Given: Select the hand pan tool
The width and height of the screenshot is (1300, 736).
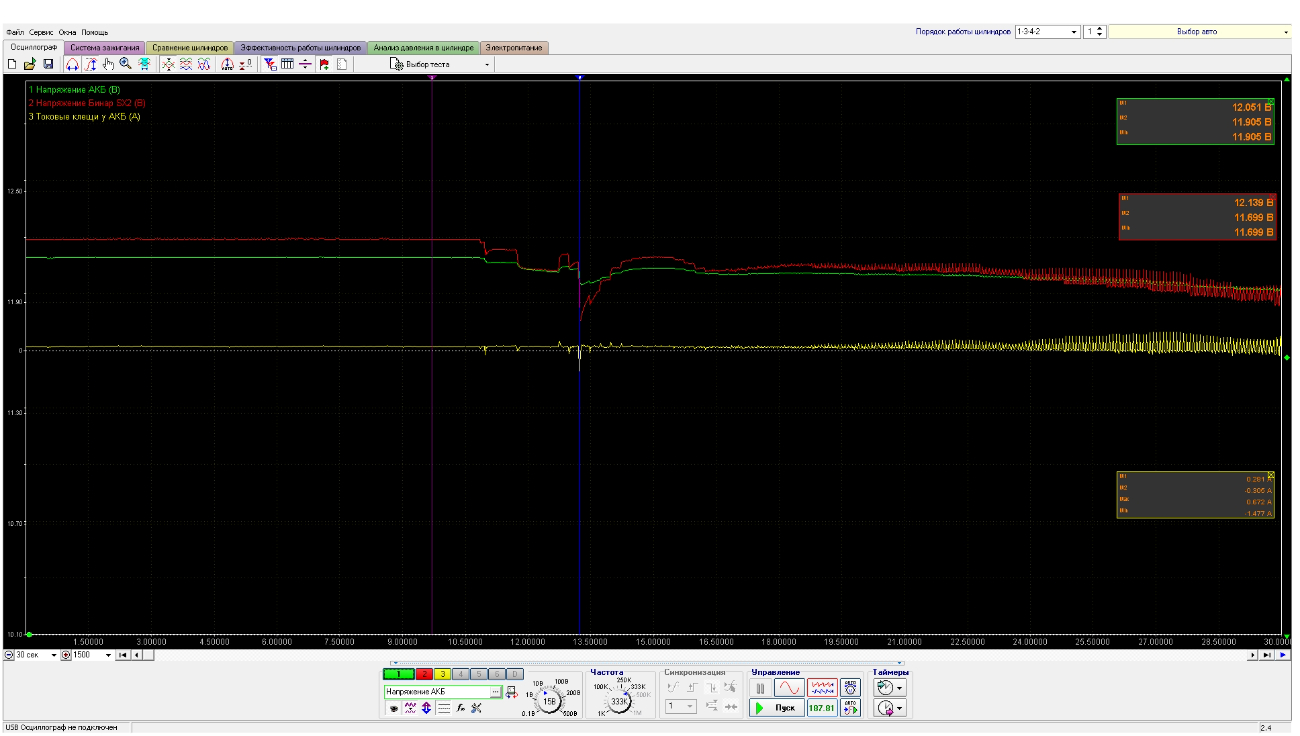Looking at the screenshot, I should pyautogui.click(x=108, y=64).
